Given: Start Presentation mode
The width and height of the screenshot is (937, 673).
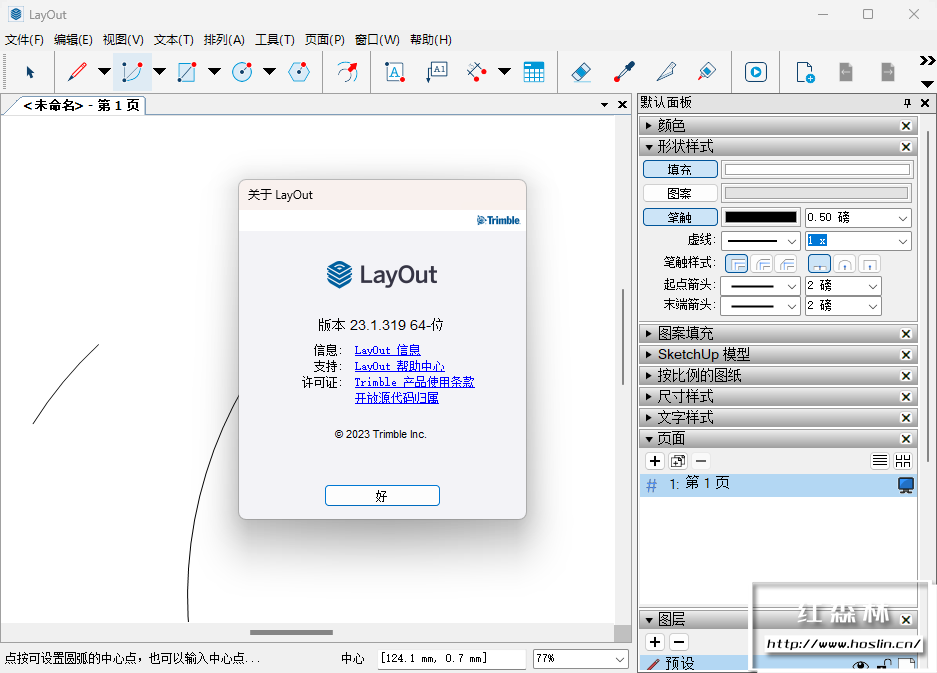Looking at the screenshot, I should [x=756, y=72].
